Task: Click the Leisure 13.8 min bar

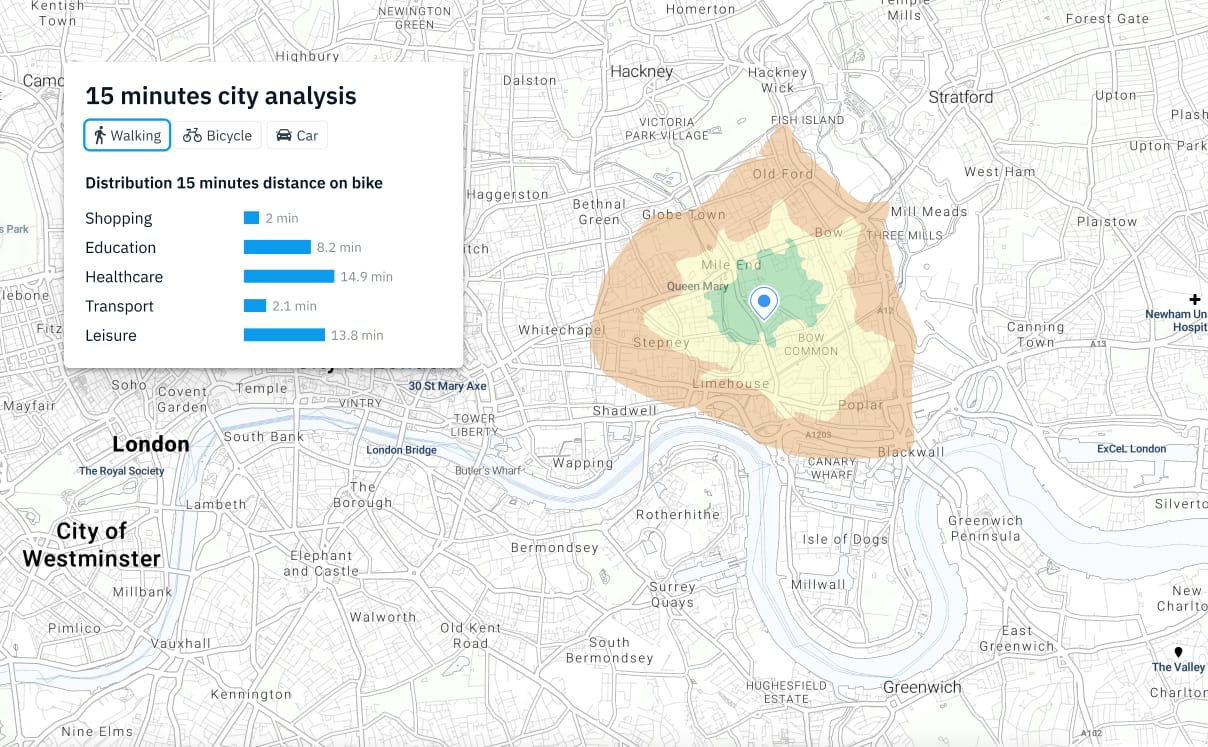Action: click(x=284, y=335)
